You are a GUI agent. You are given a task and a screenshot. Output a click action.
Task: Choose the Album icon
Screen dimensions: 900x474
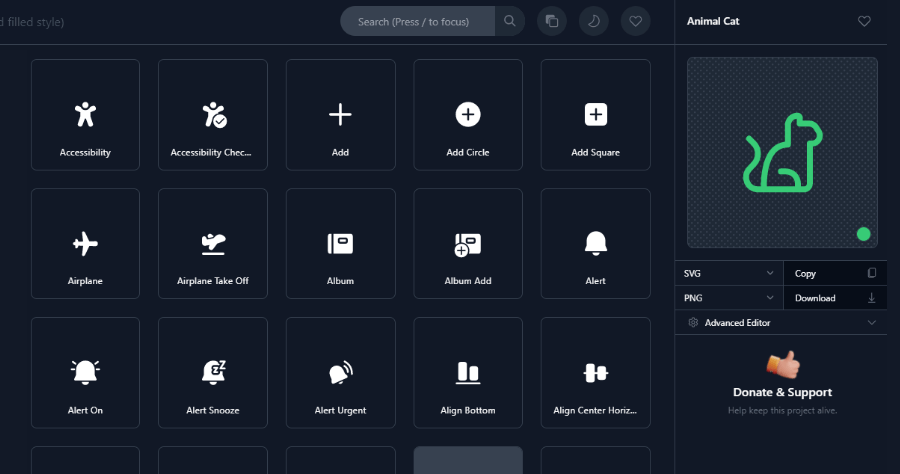[x=340, y=243]
